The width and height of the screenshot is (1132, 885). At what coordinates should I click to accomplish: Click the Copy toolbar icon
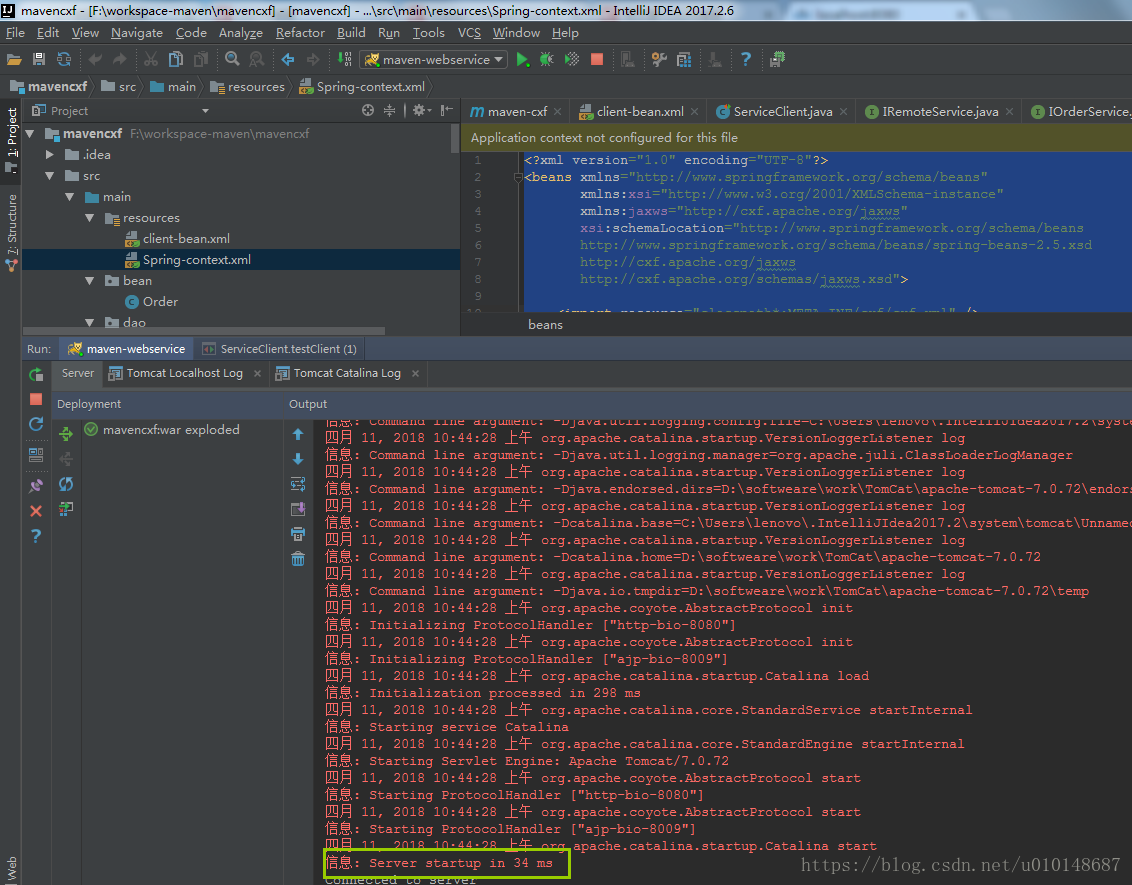176,60
